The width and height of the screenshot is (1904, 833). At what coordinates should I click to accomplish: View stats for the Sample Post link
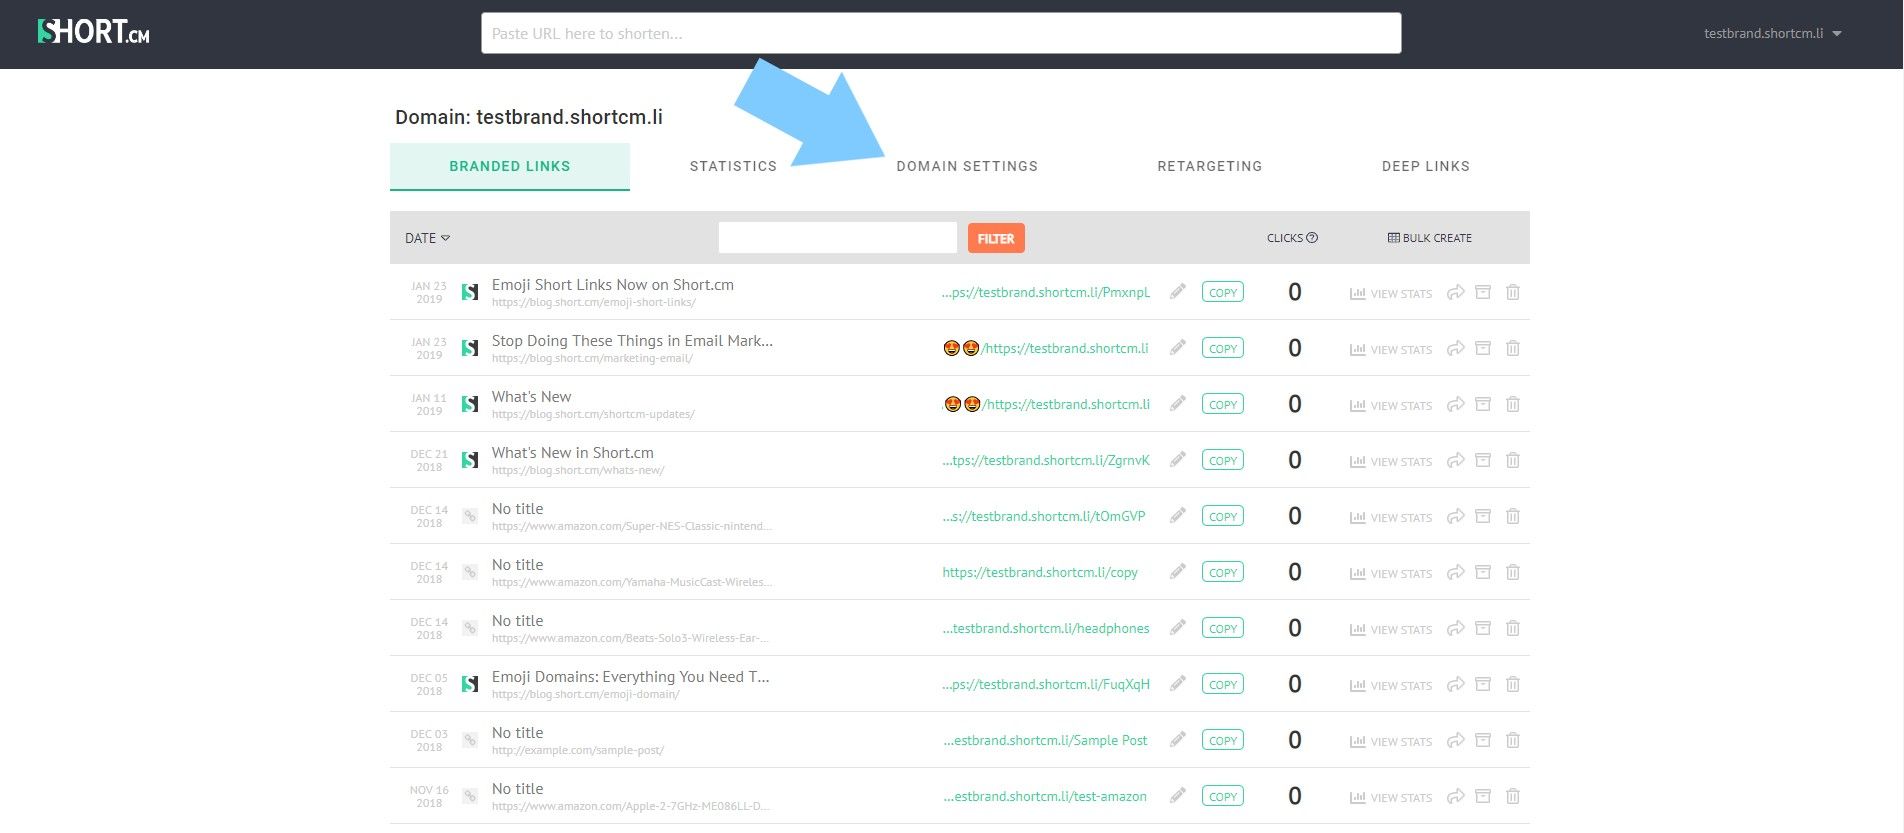tap(1391, 741)
